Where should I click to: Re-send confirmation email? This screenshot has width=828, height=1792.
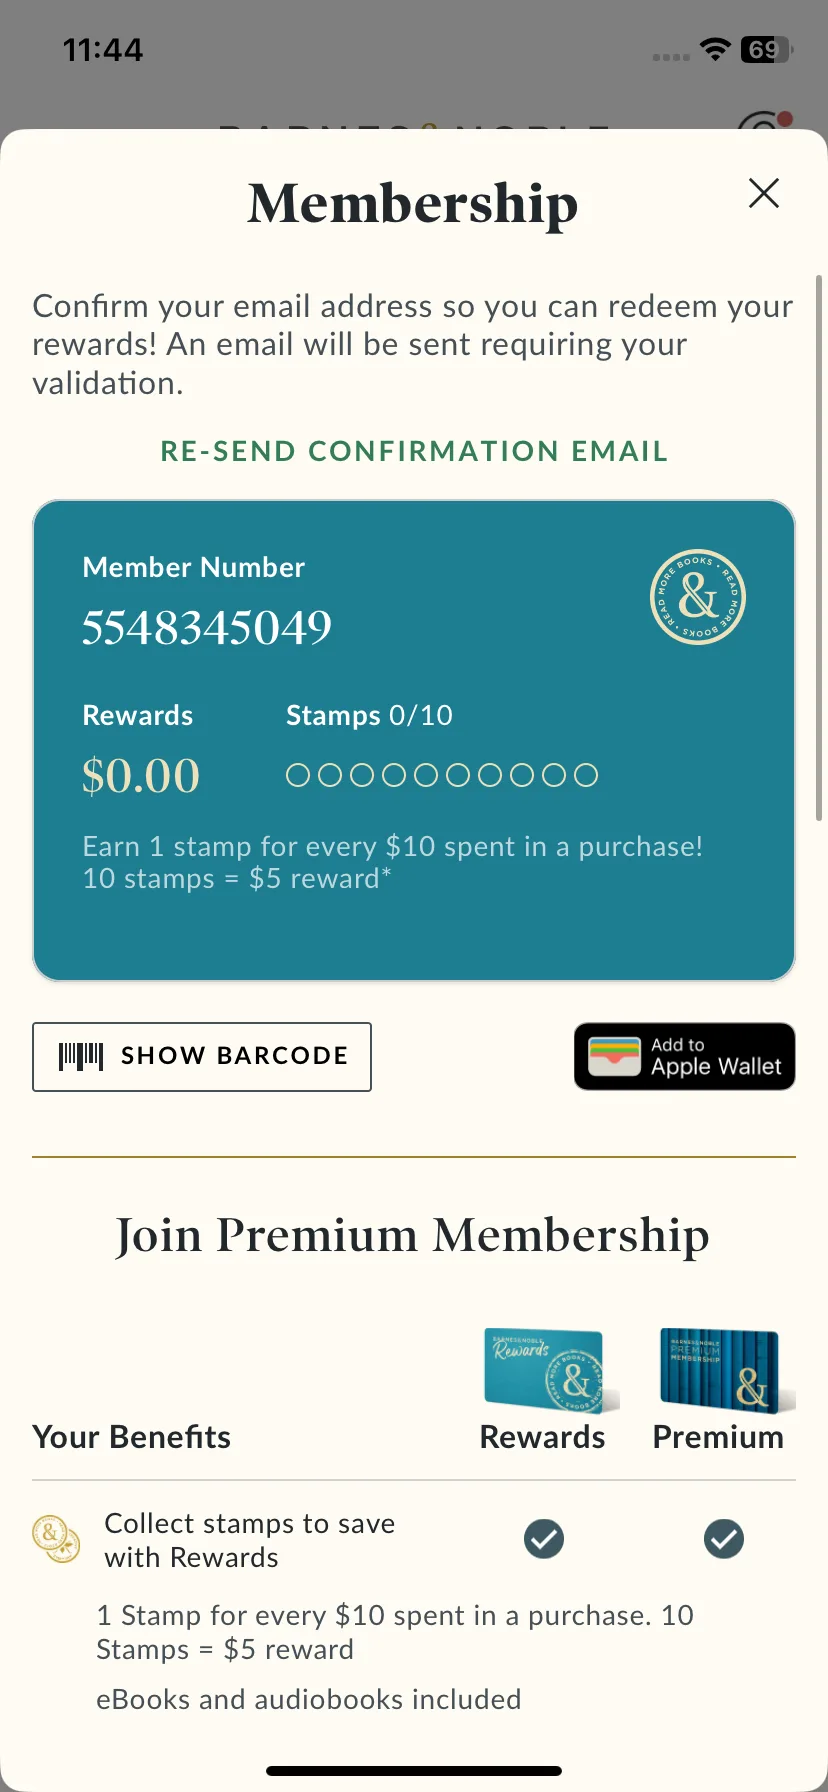(x=414, y=451)
